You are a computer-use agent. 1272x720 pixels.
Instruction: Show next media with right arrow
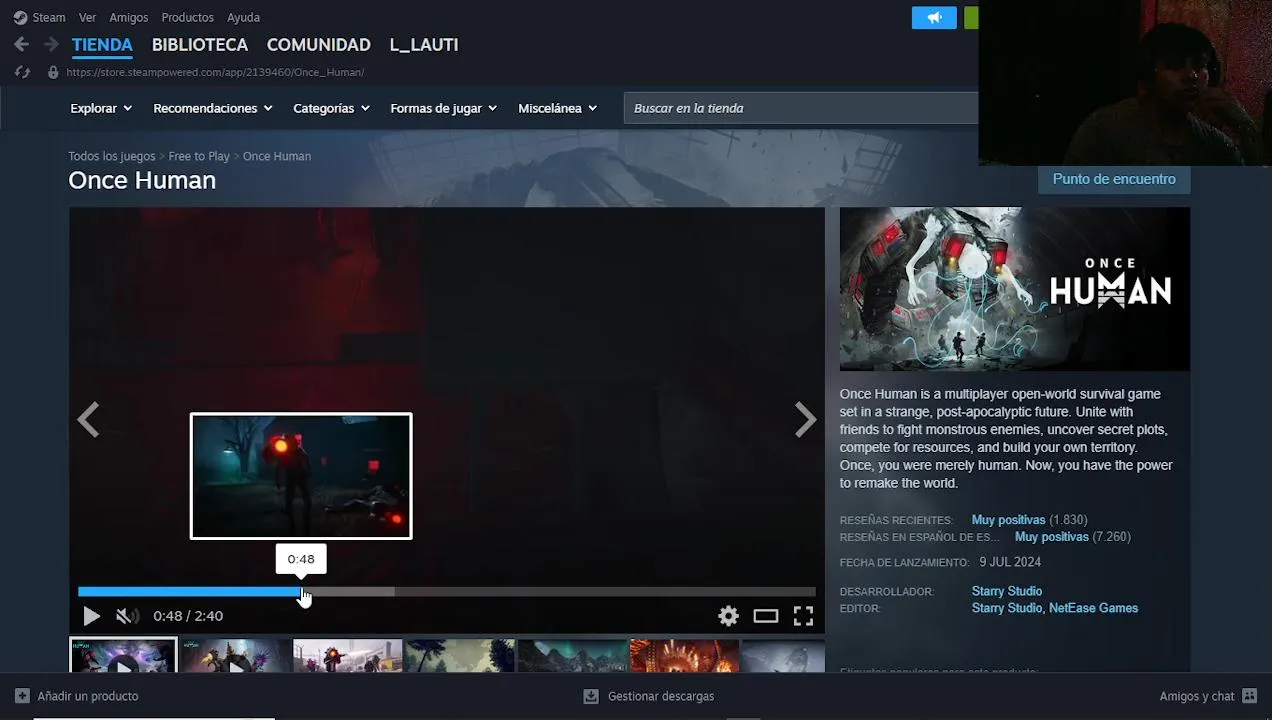pyautogui.click(x=805, y=420)
